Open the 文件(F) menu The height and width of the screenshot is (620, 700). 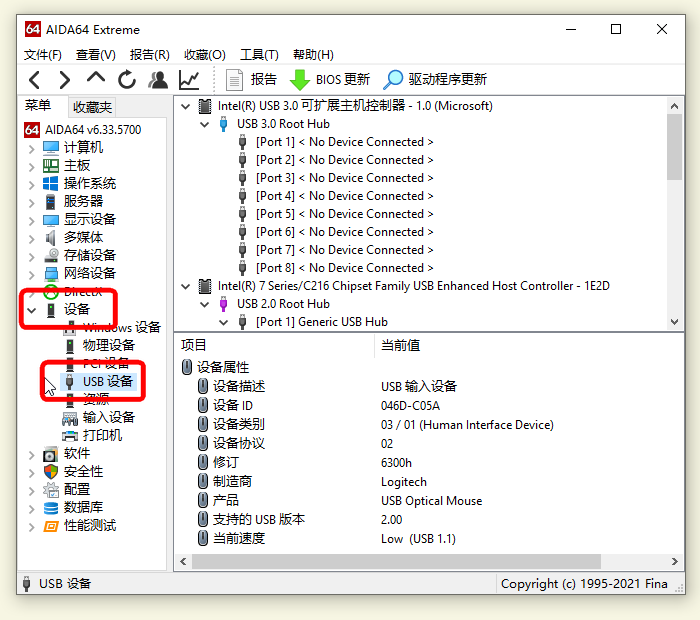tap(42, 54)
